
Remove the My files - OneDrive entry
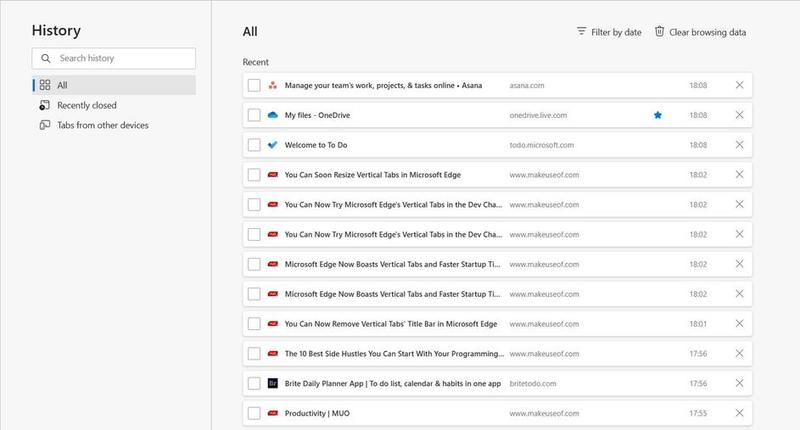coord(739,115)
